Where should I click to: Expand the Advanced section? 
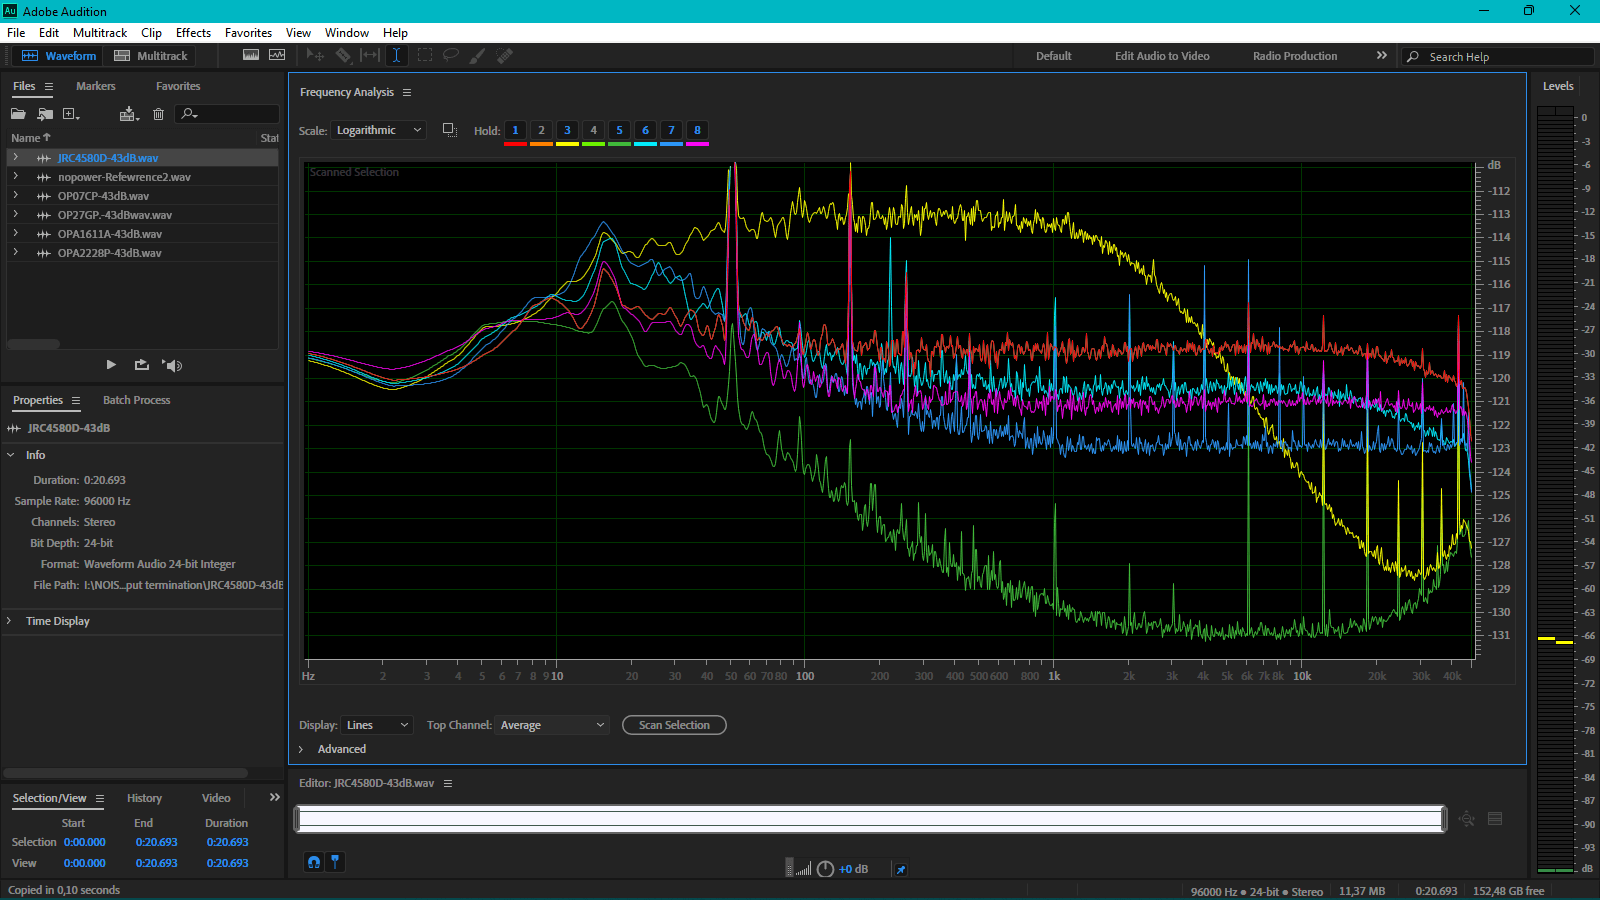pyautogui.click(x=301, y=749)
